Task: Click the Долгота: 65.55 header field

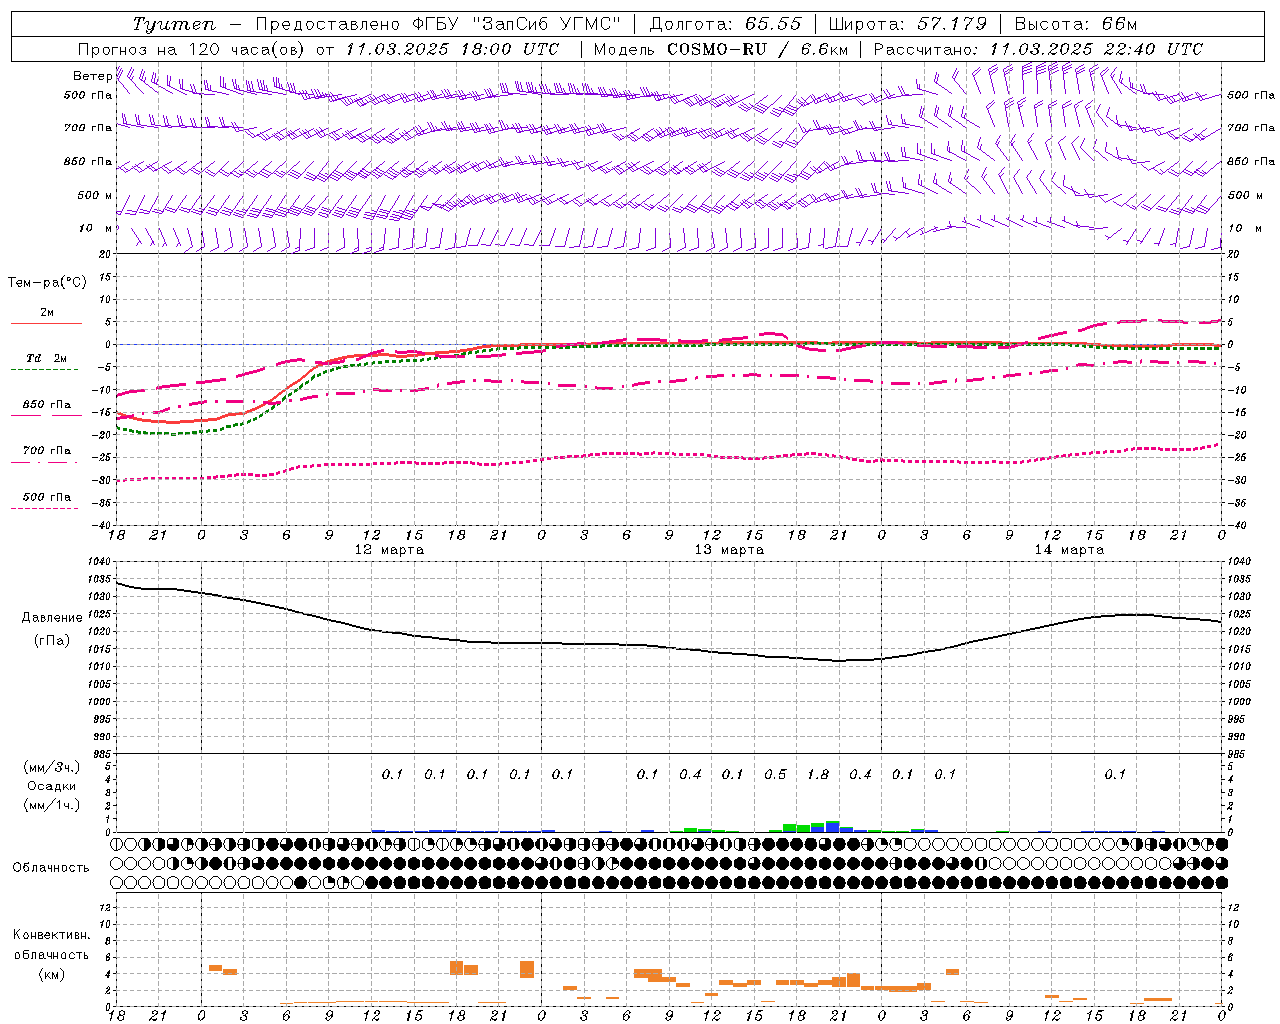Action: [725, 24]
